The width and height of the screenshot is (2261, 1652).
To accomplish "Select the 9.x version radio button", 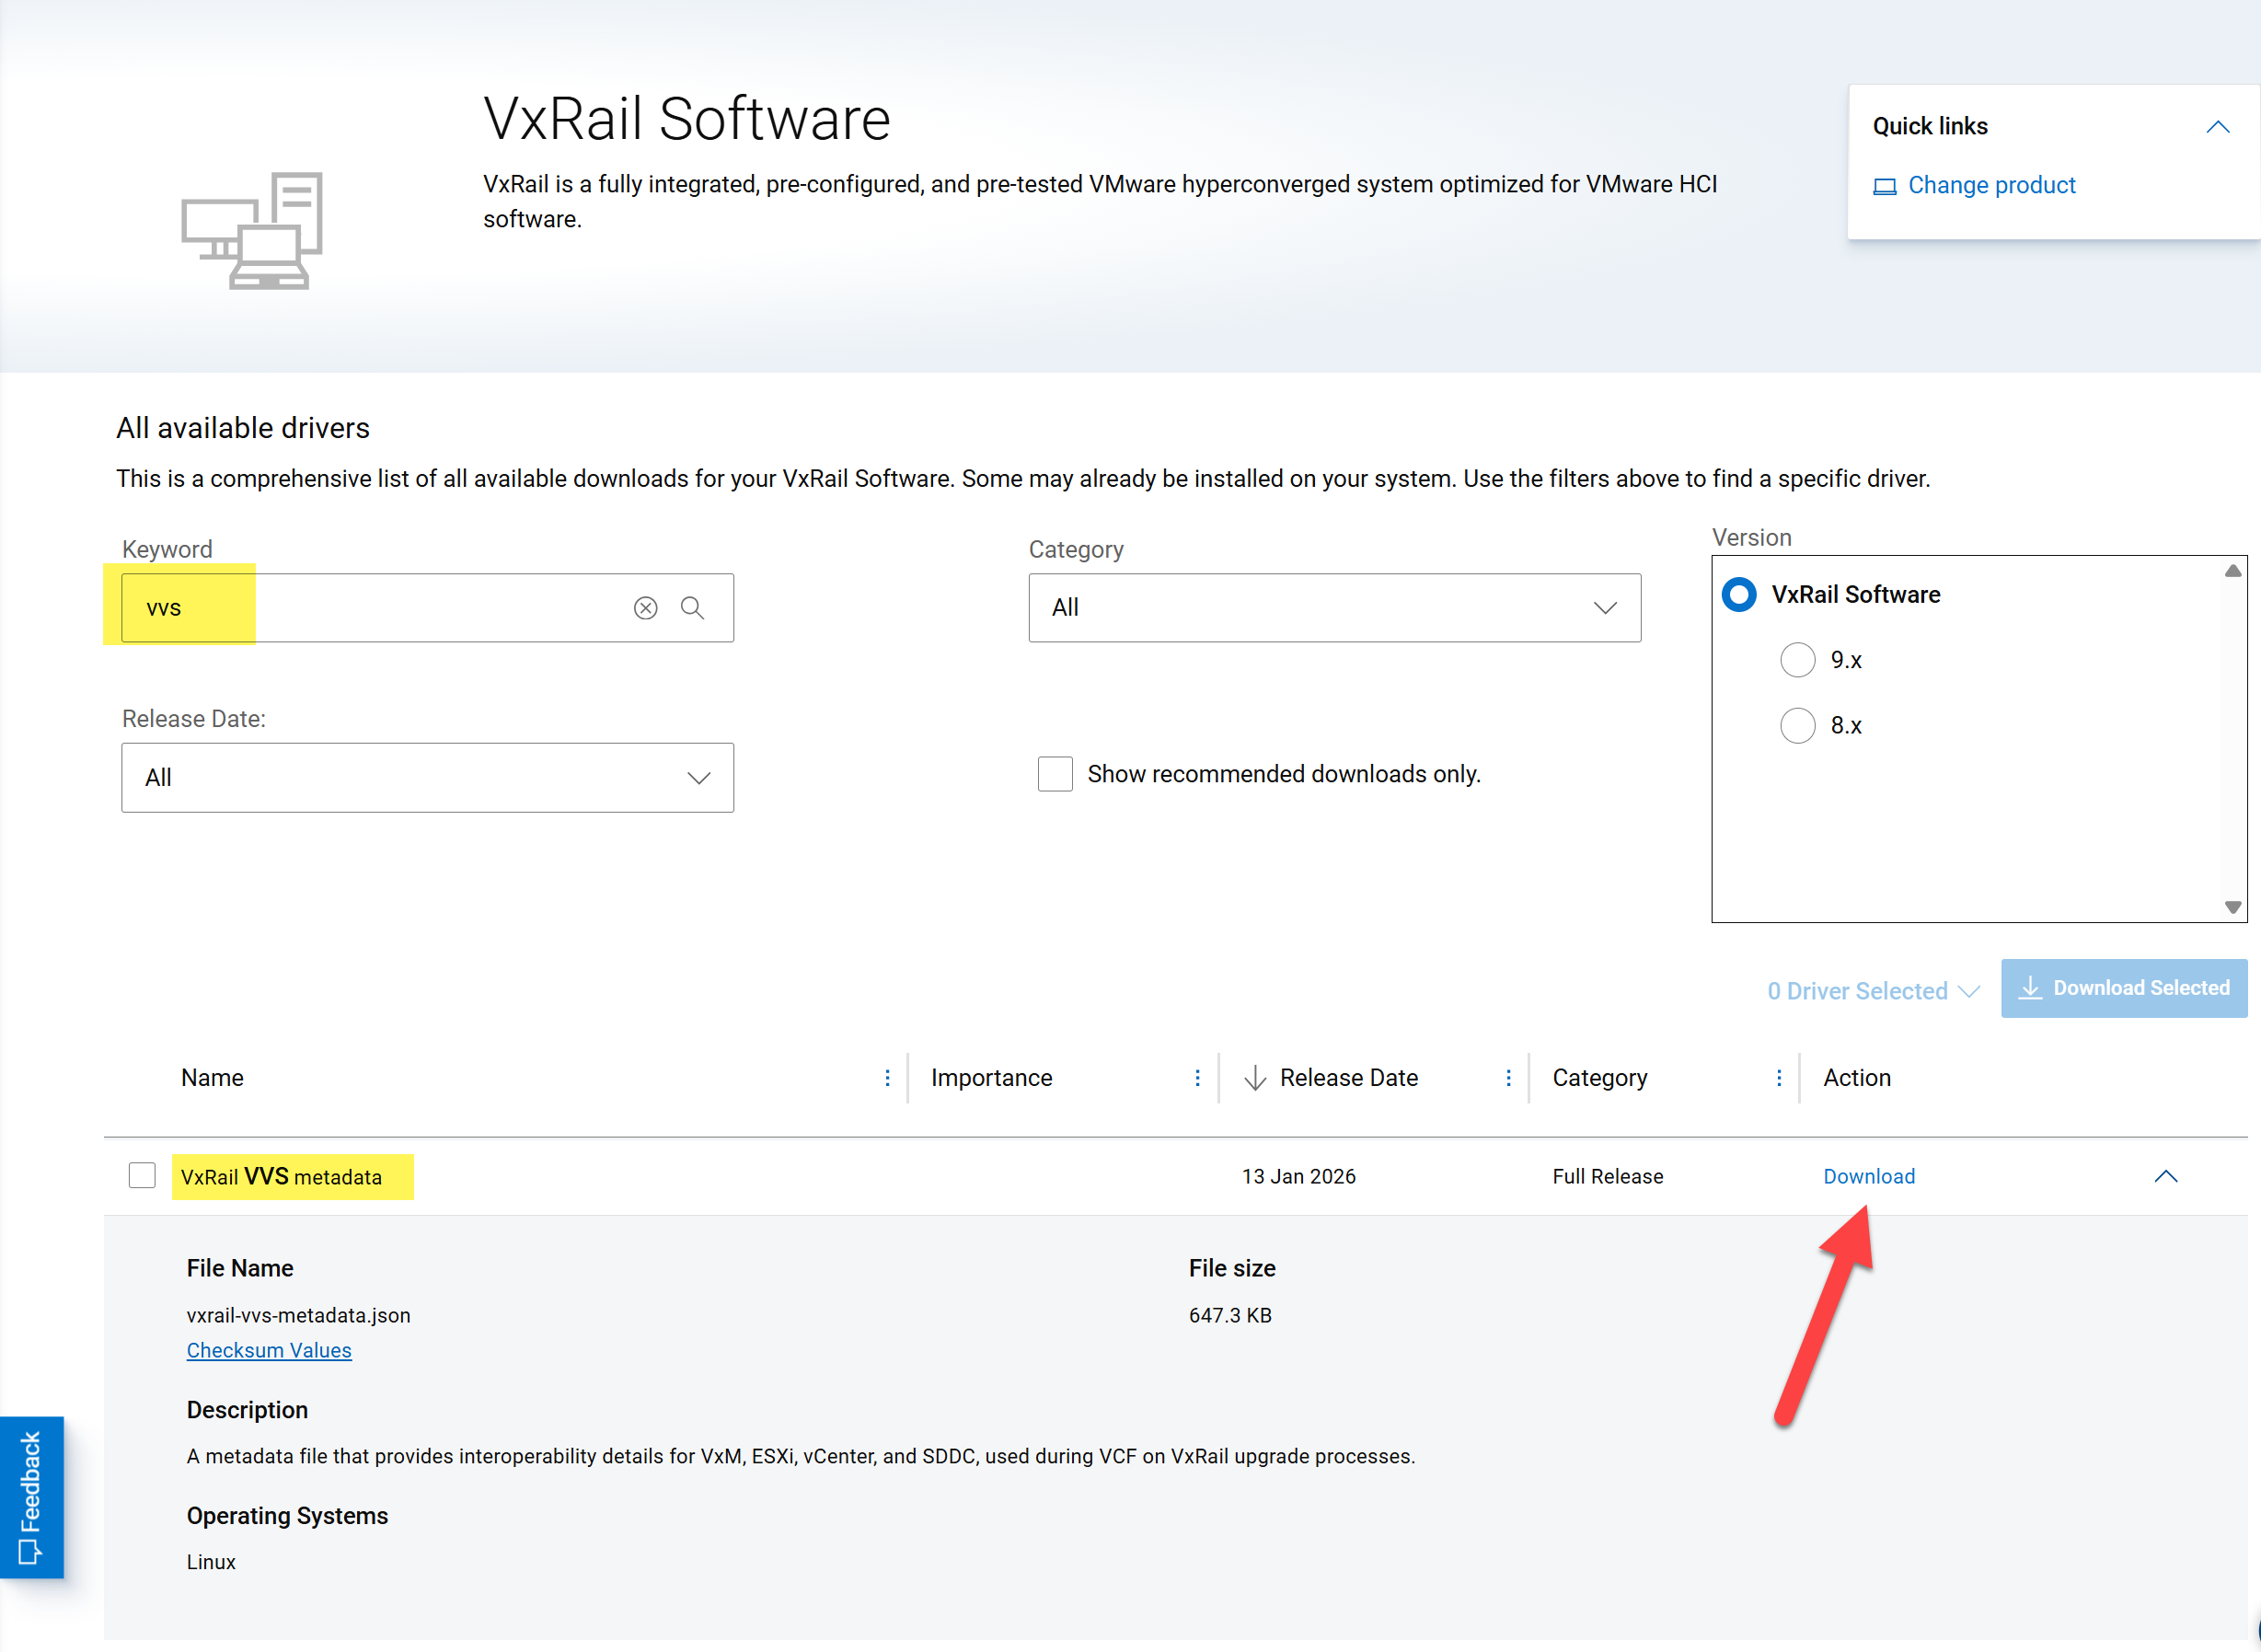I will click(1797, 660).
